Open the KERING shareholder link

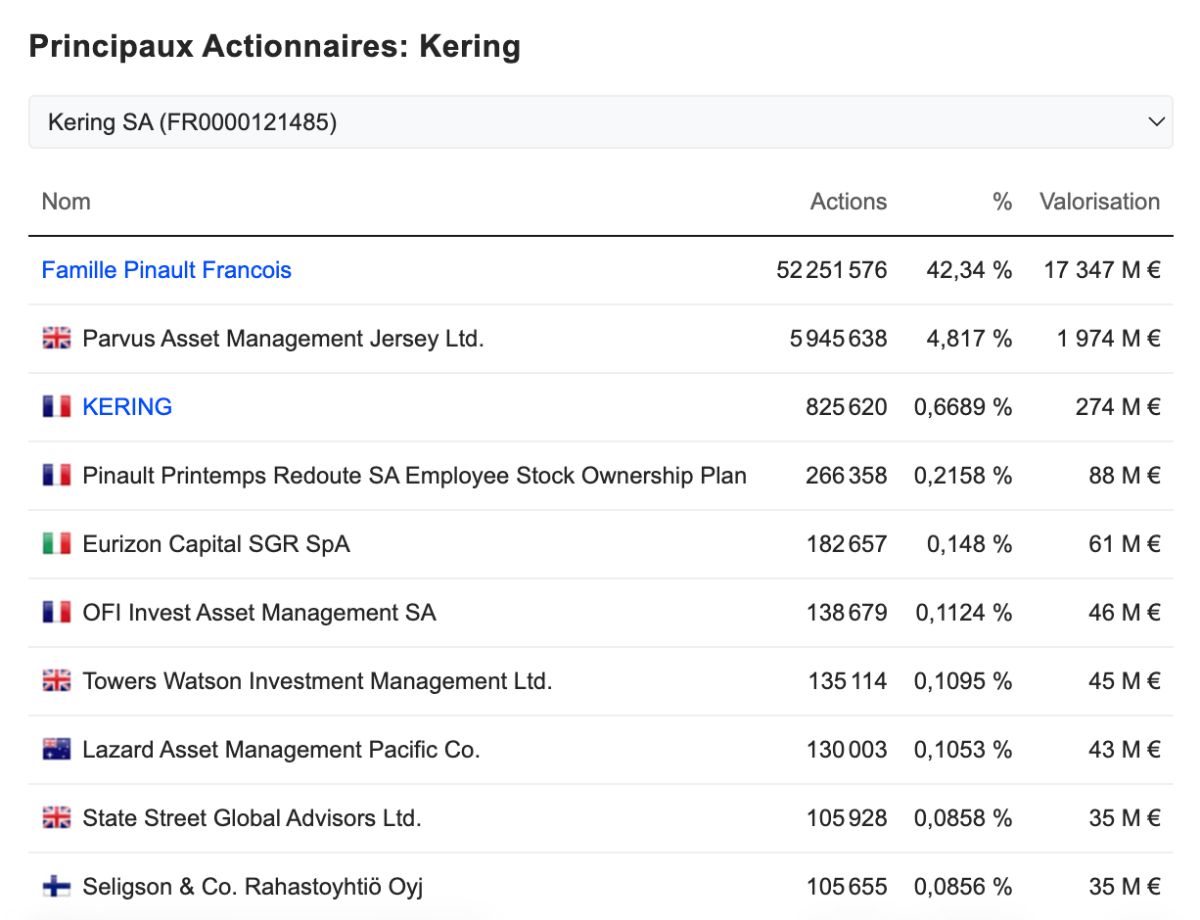coord(127,407)
